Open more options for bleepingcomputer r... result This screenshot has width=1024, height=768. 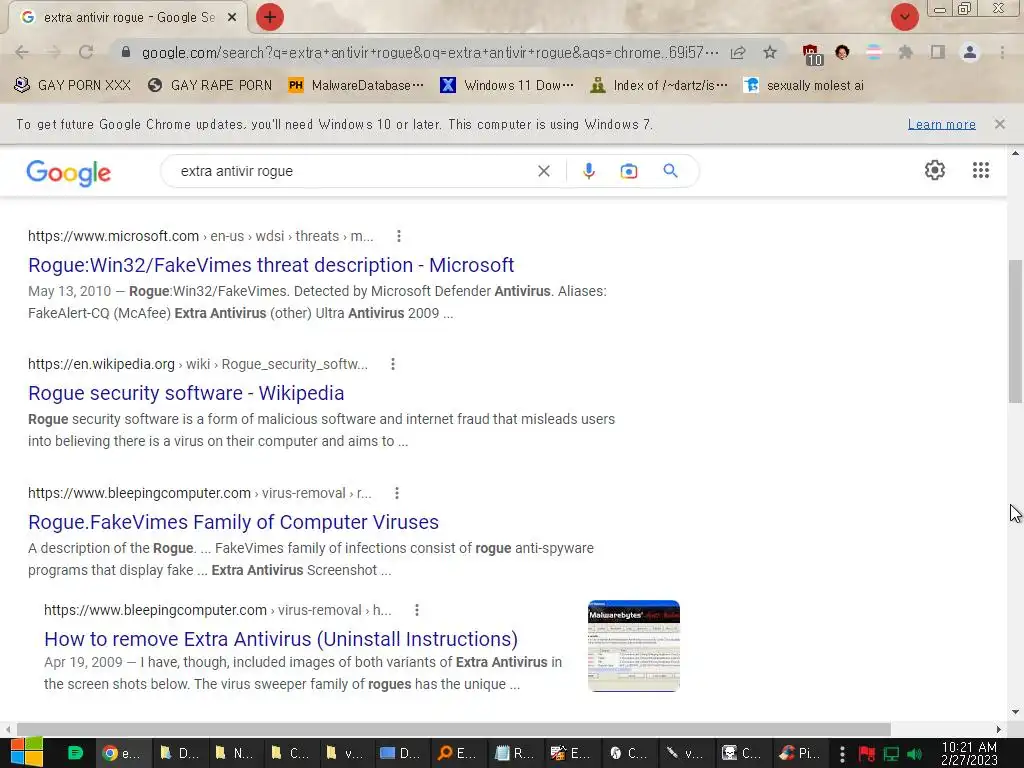point(396,493)
